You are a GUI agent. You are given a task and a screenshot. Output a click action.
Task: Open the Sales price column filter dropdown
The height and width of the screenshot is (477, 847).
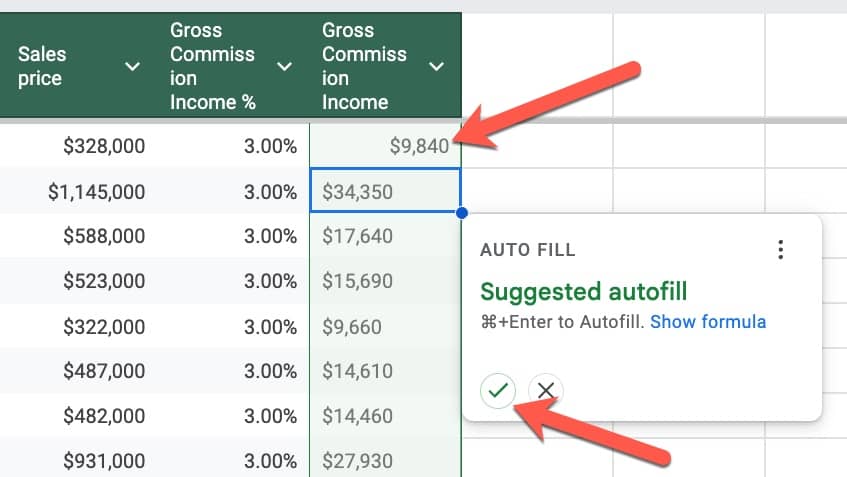click(132, 66)
